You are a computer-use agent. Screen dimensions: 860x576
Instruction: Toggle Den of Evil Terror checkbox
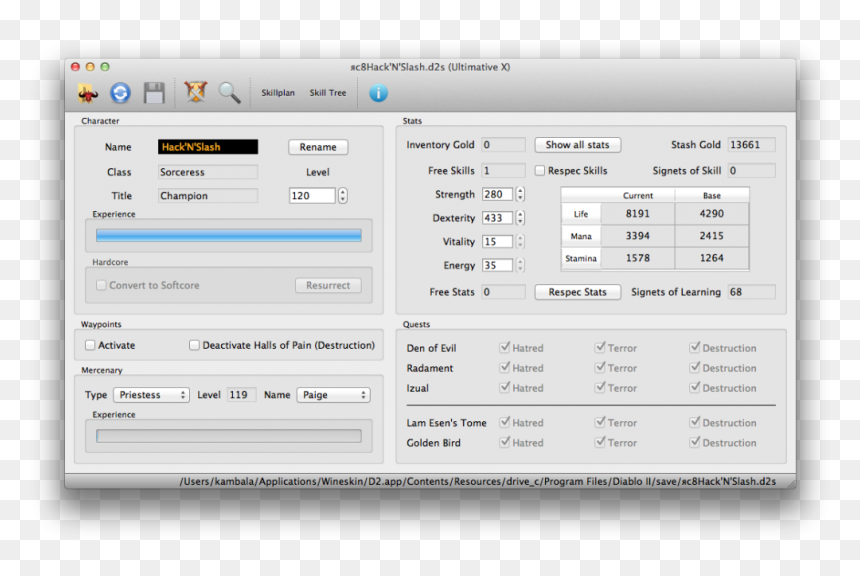pyautogui.click(x=600, y=347)
